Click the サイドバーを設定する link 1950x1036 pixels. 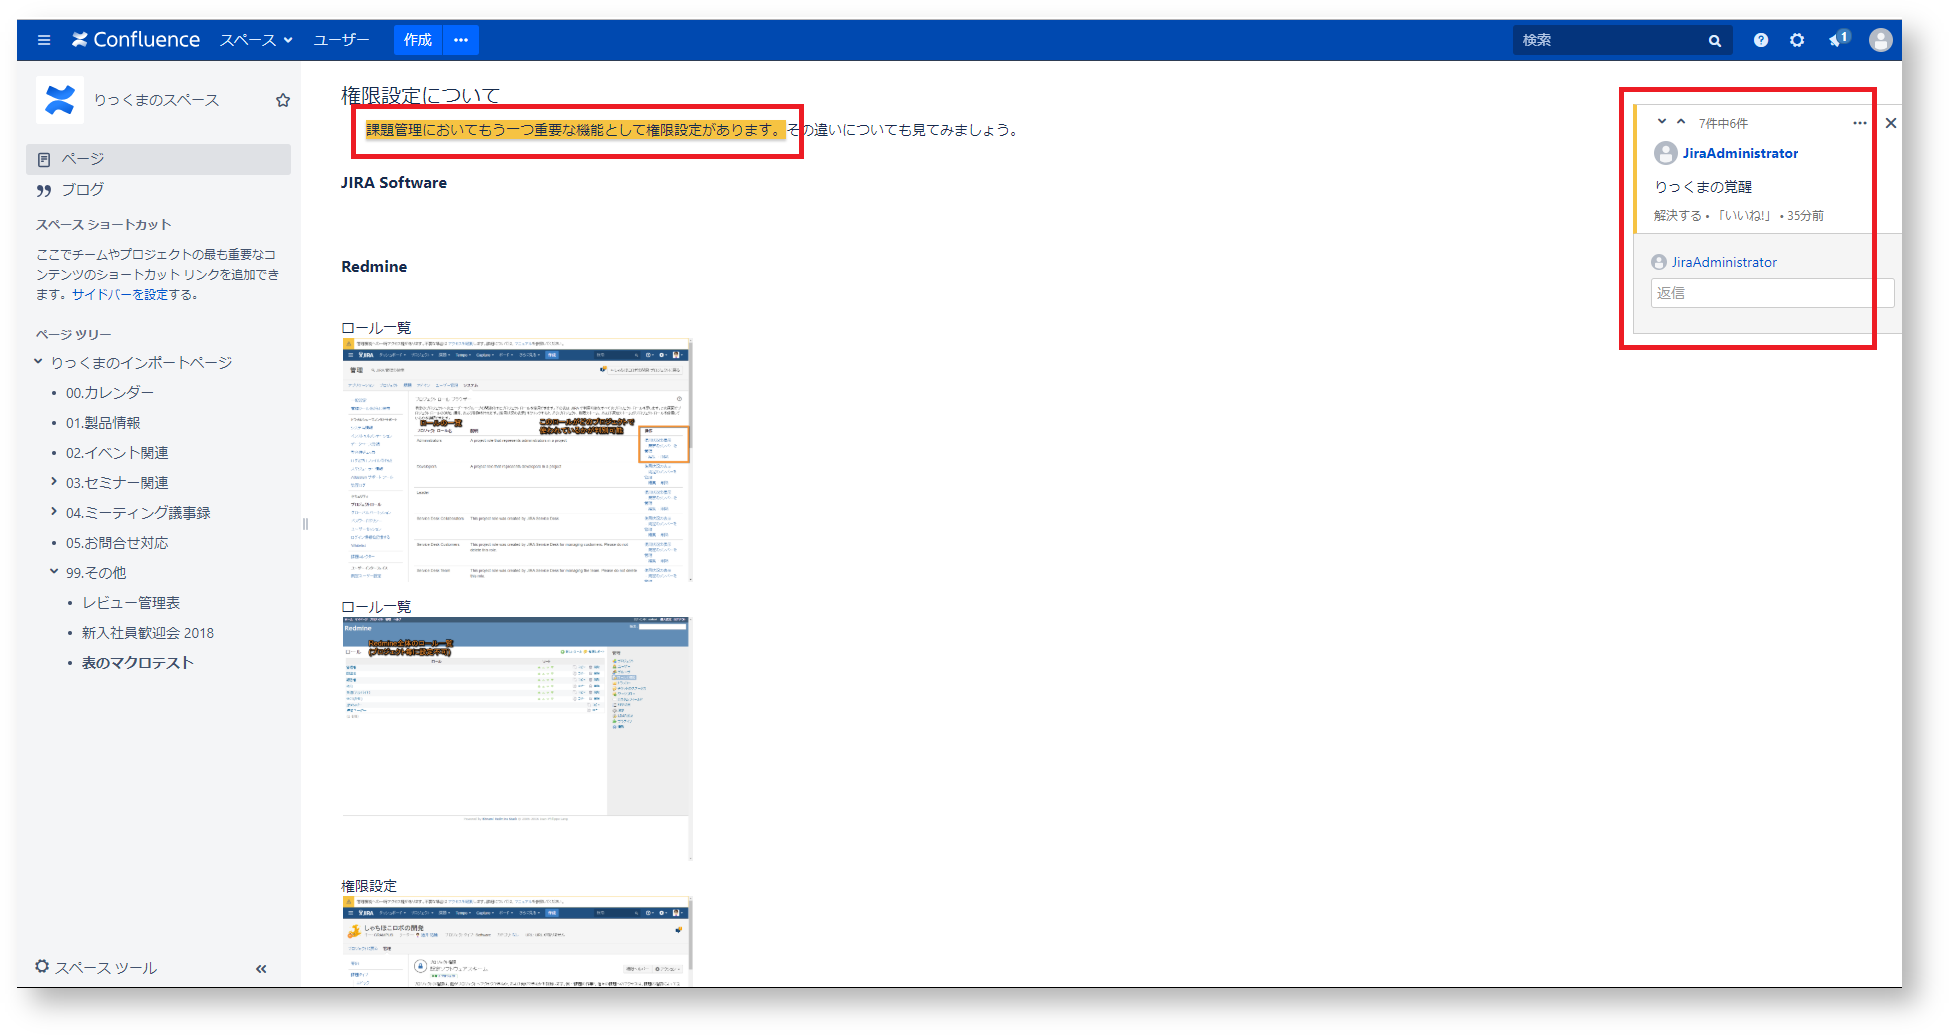click(134, 294)
